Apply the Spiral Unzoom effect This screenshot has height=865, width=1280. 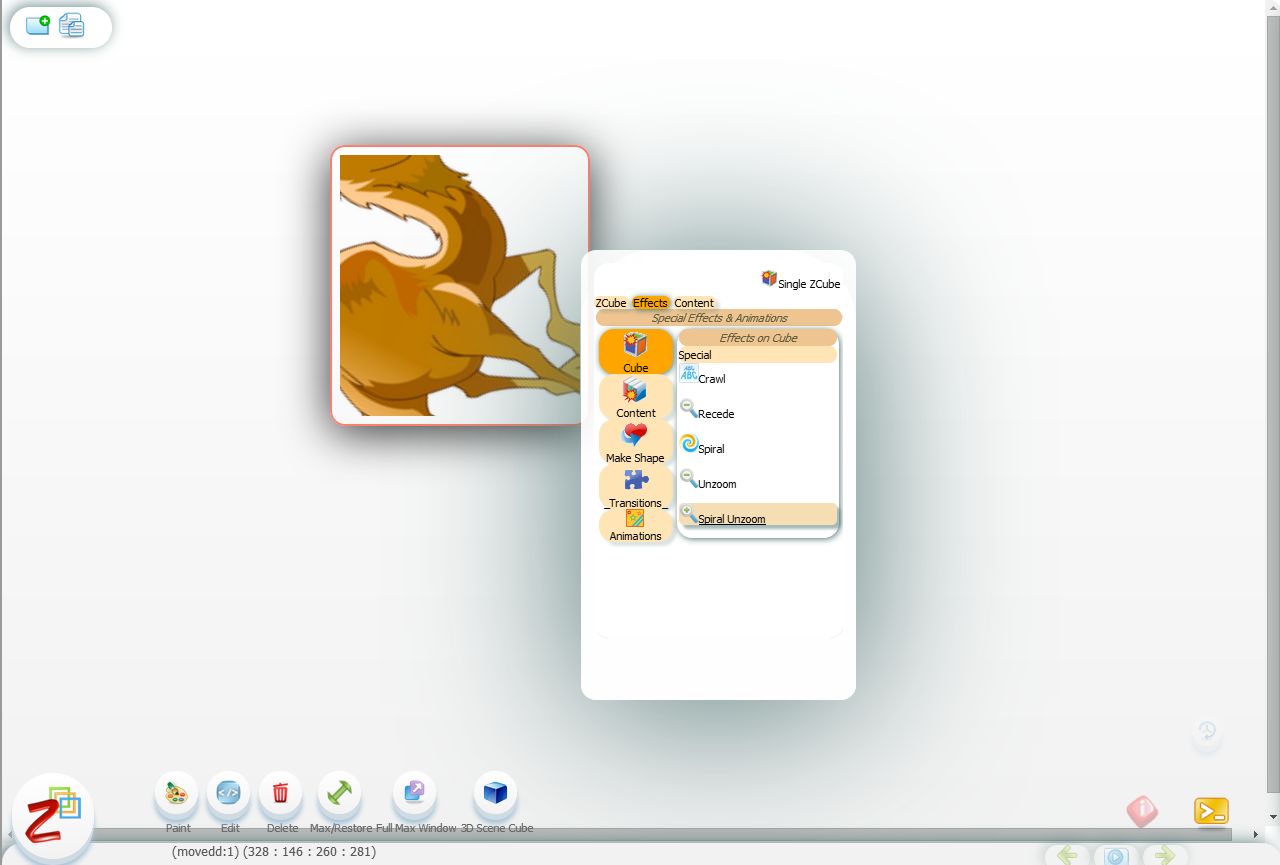point(731,519)
